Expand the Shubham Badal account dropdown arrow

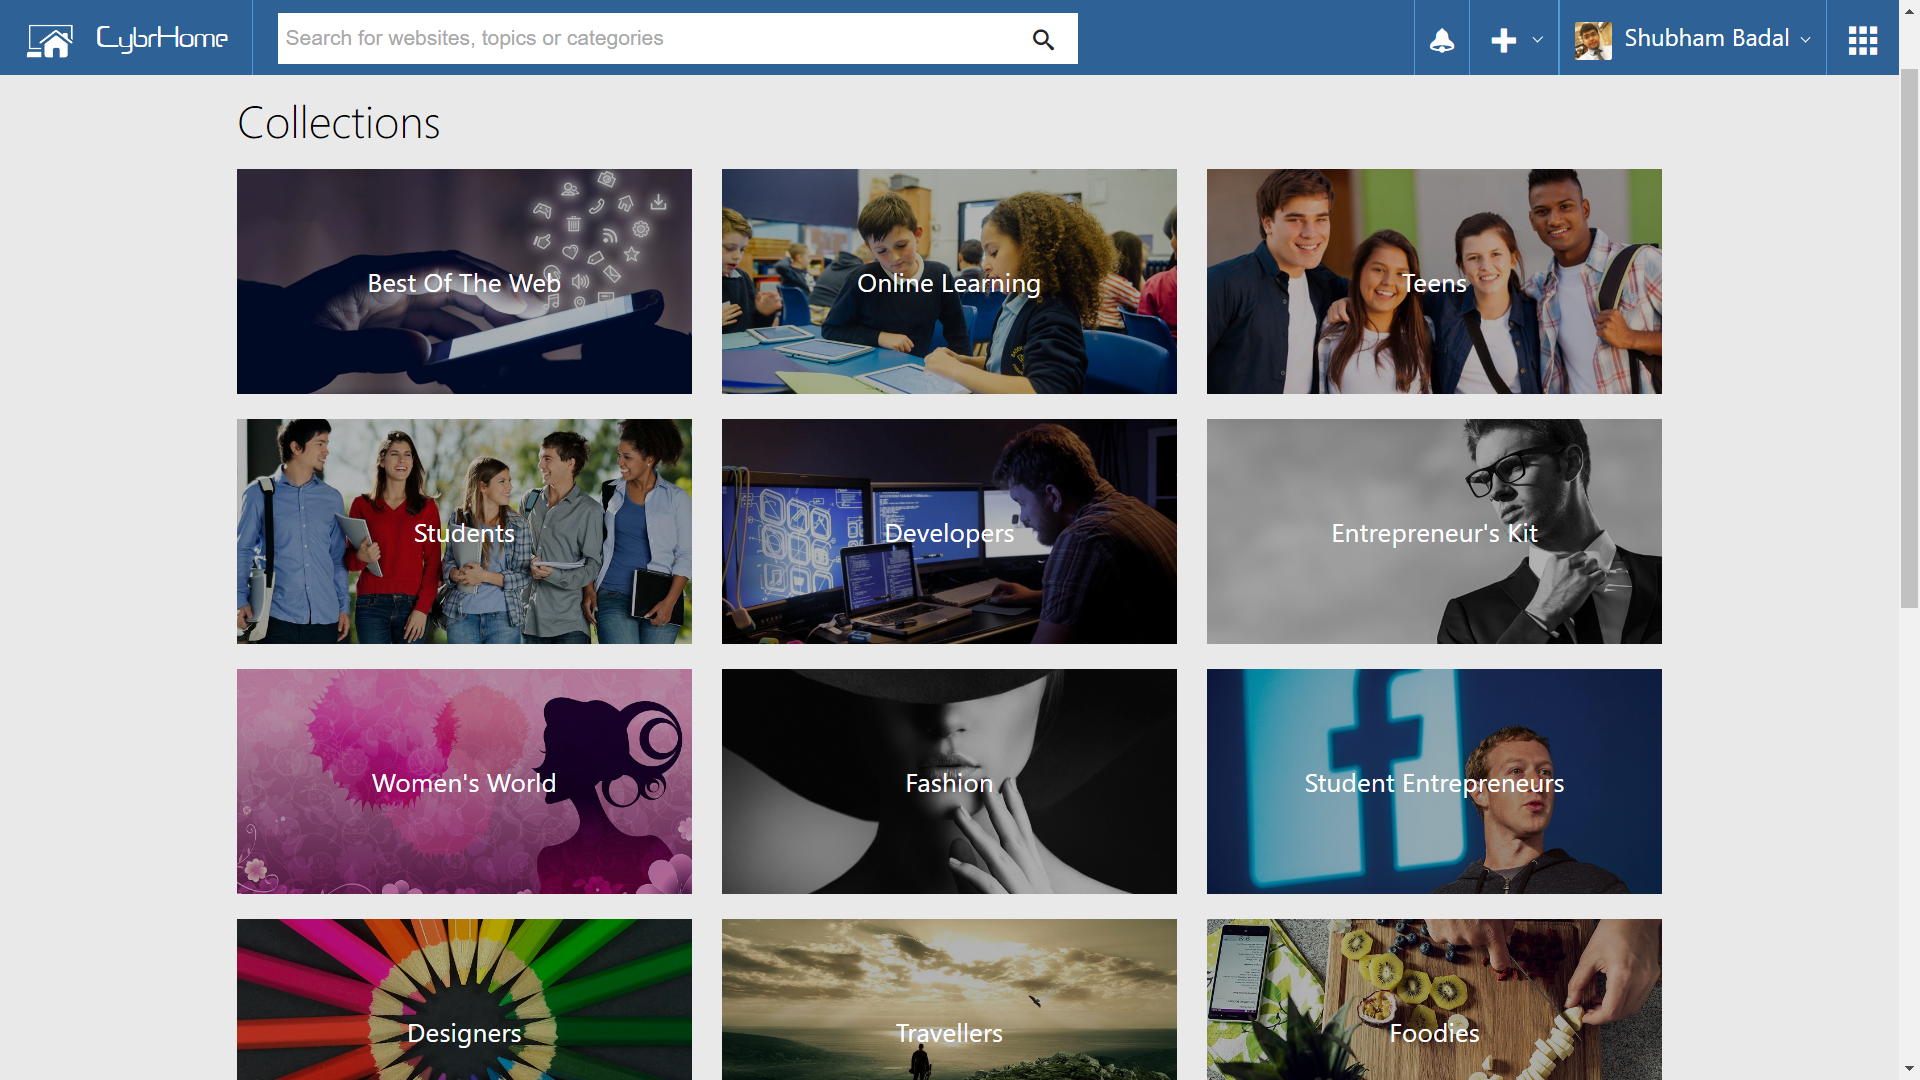1805,40
